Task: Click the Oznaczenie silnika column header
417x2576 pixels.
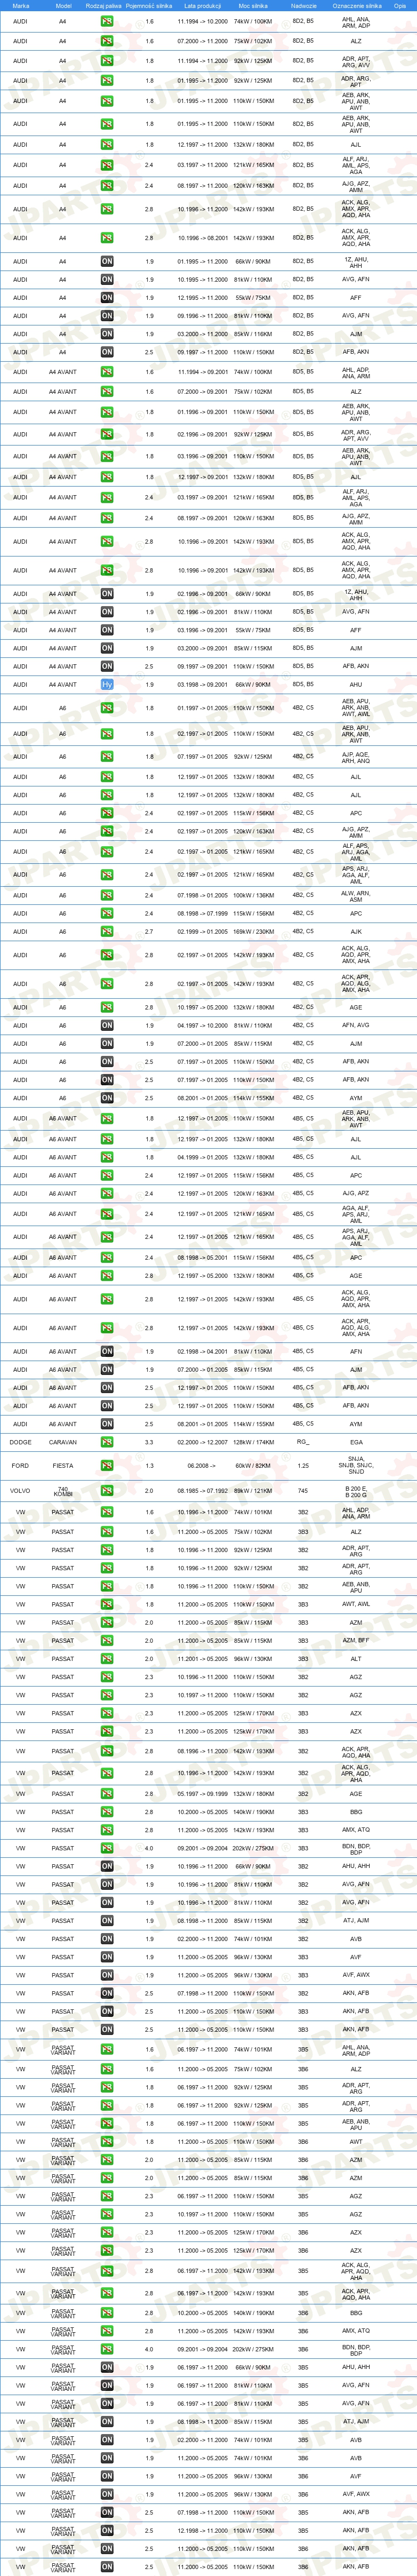Action: click(x=356, y=5)
